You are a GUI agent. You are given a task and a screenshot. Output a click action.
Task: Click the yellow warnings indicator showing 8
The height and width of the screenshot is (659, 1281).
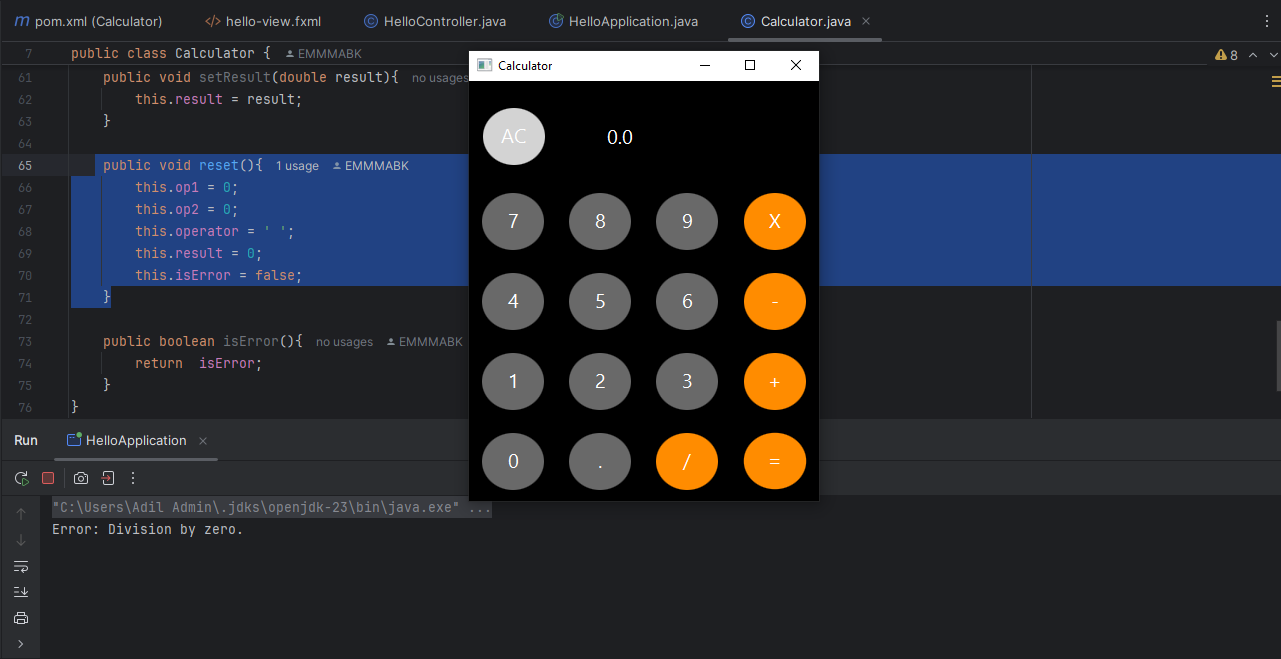coord(1226,55)
